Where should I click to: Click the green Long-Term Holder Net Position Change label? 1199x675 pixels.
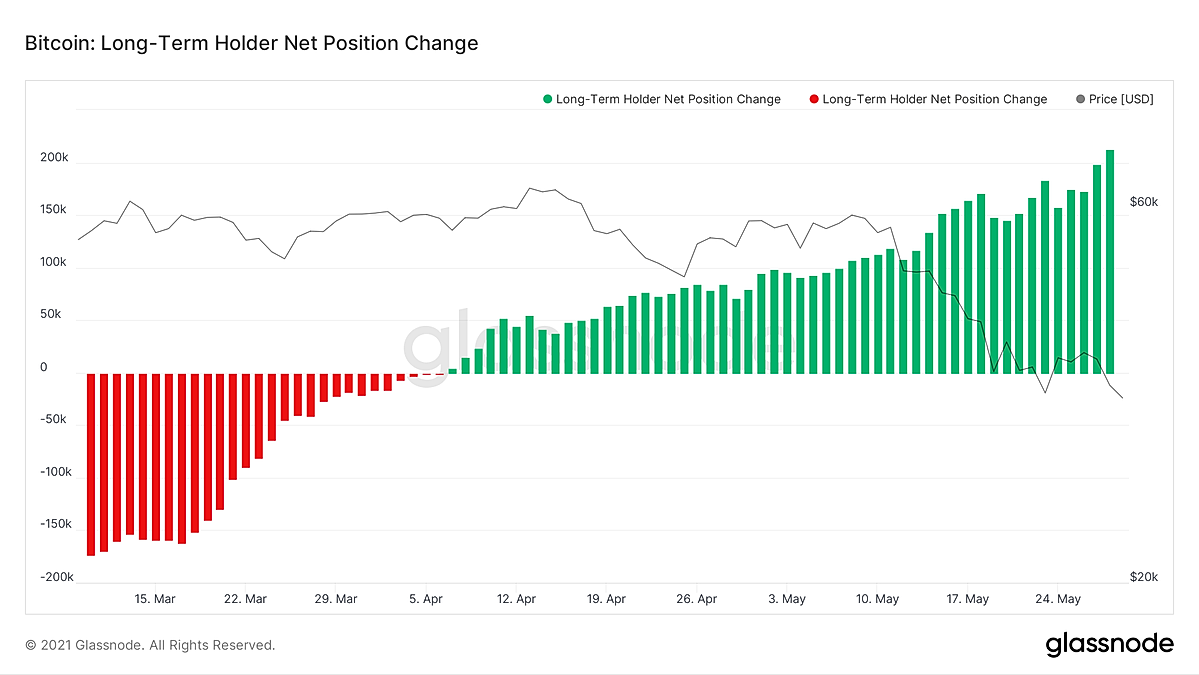tap(668, 99)
